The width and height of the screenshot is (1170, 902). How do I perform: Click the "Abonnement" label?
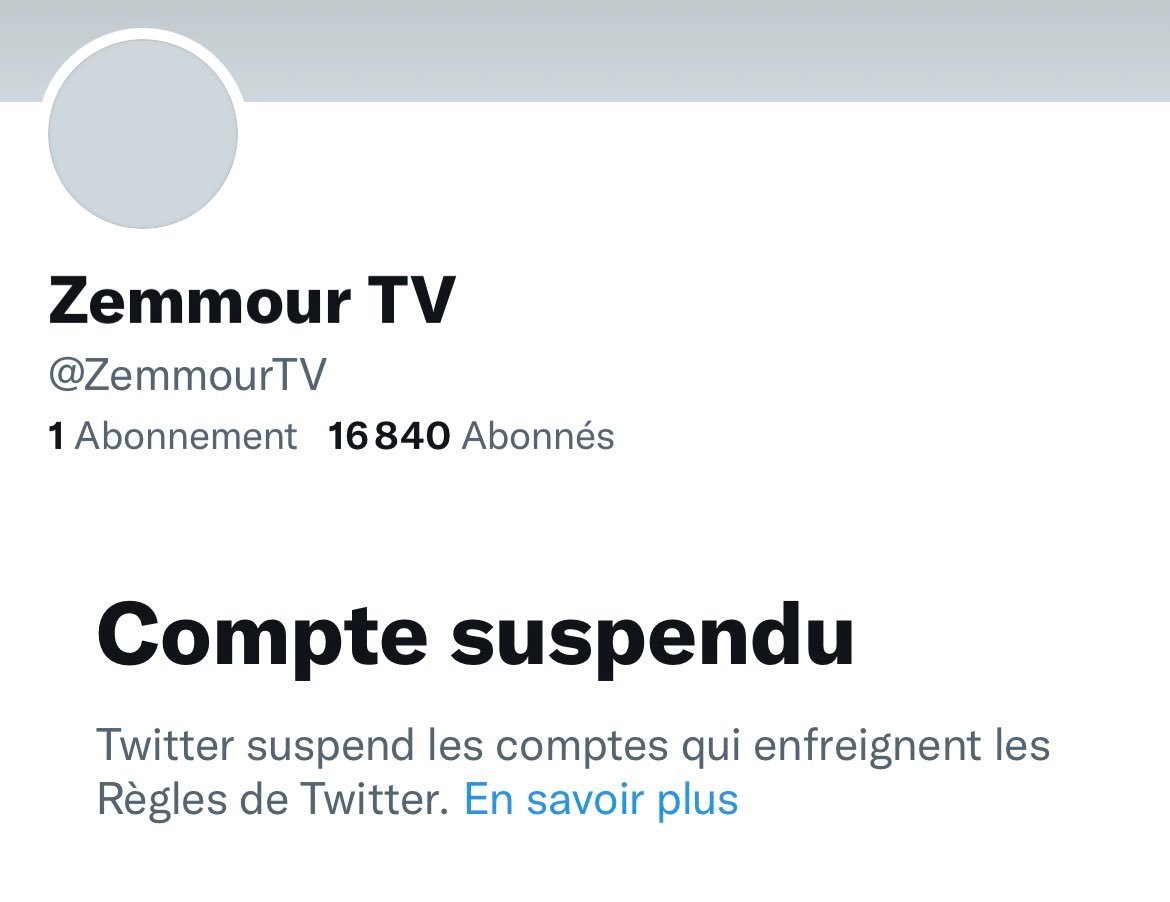point(186,436)
